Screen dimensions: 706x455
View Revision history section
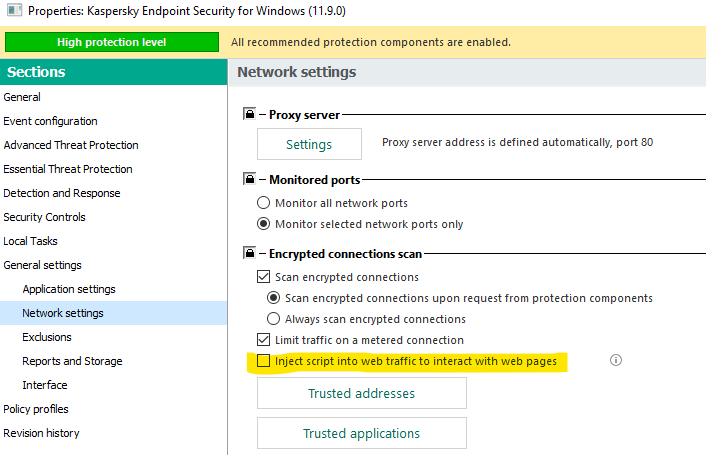[x=41, y=433]
